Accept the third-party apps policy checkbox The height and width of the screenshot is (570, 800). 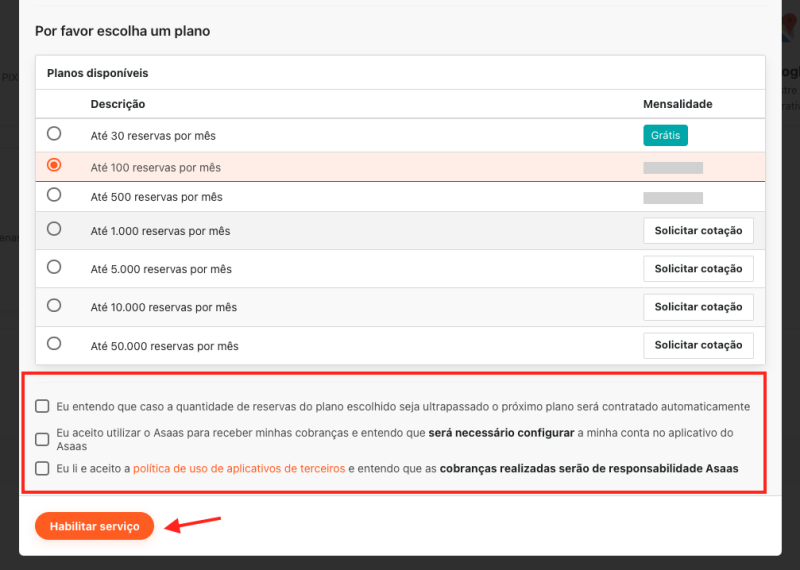tap(42, 468)
